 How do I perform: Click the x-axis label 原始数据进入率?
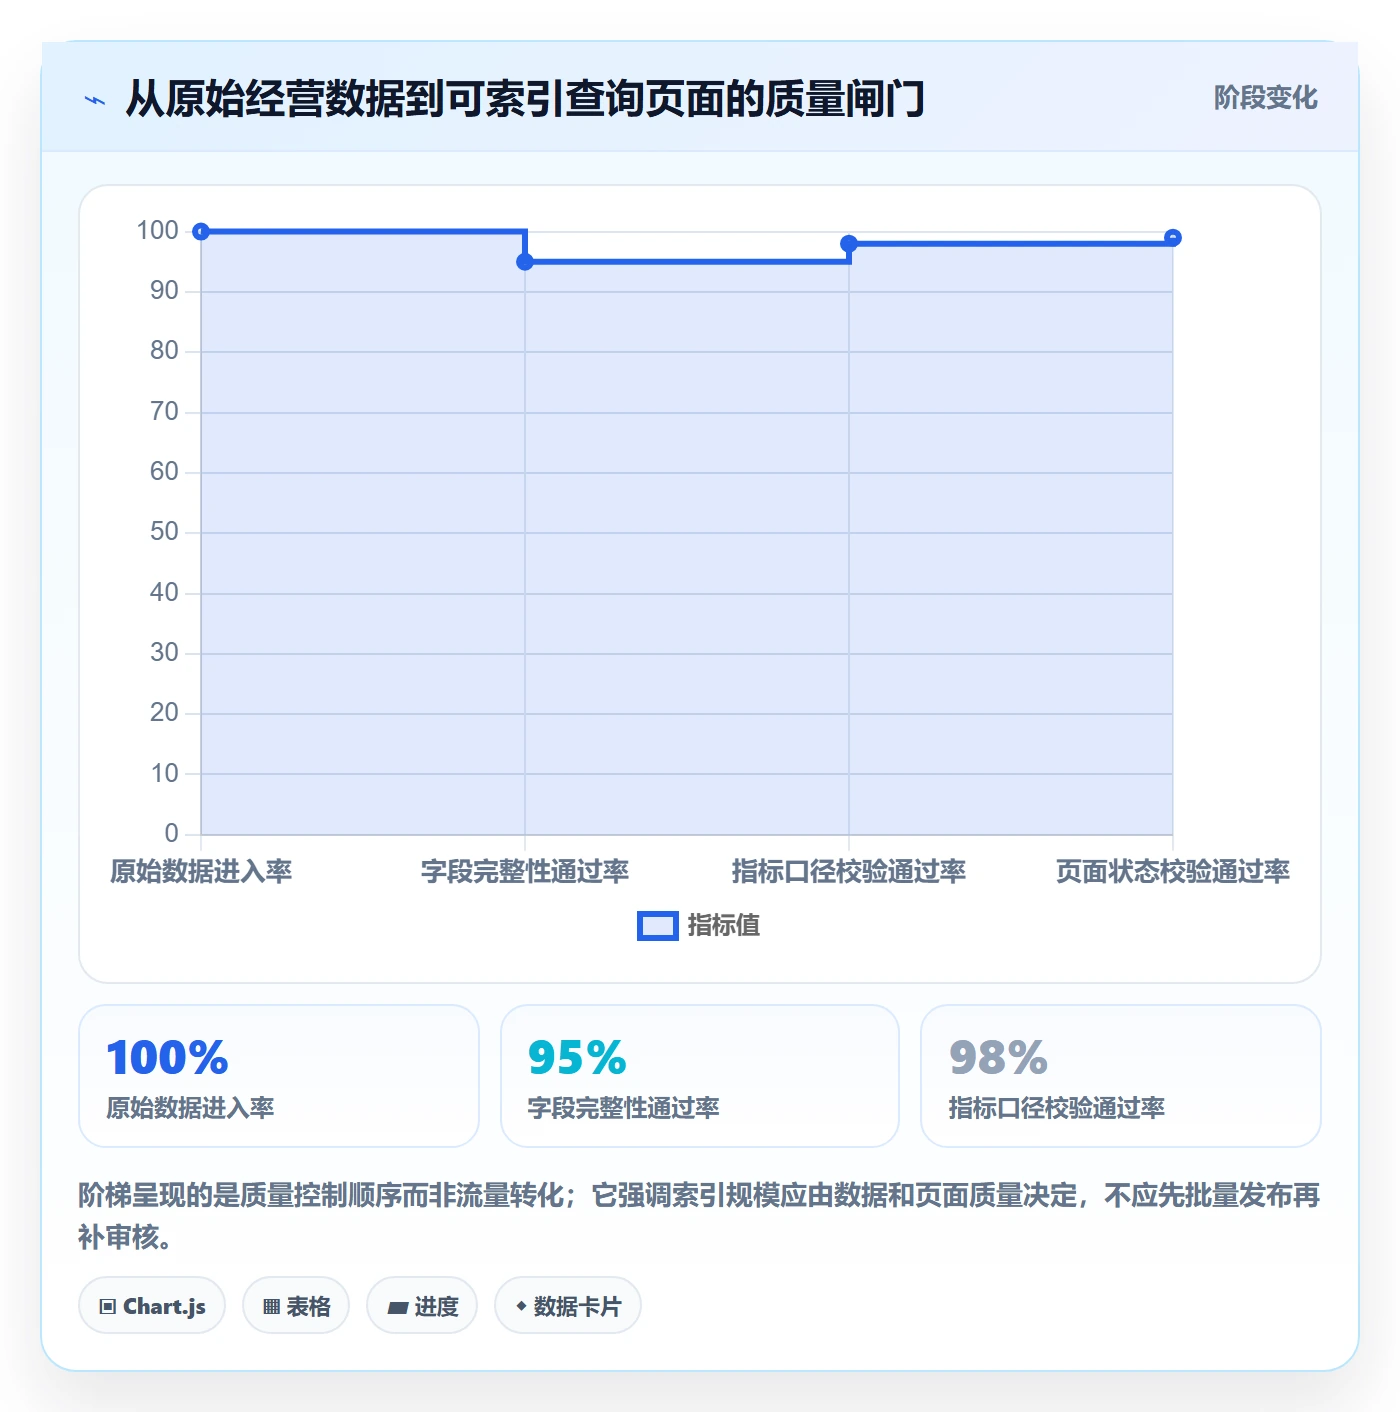pos(201,871)
